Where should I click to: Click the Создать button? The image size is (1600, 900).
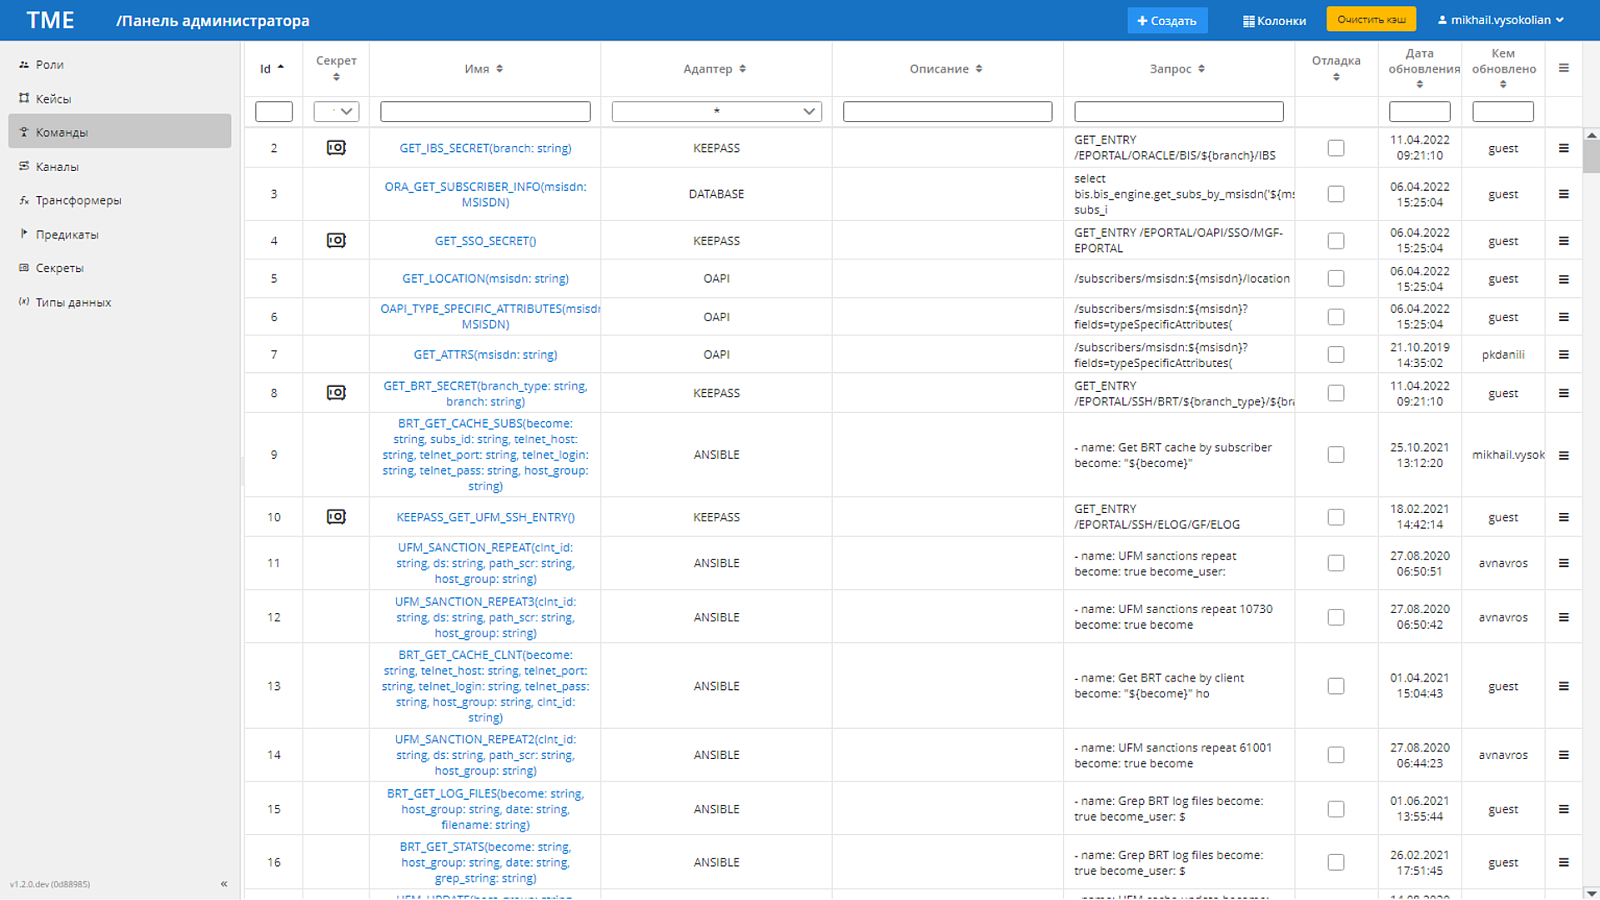[1167, 20]
